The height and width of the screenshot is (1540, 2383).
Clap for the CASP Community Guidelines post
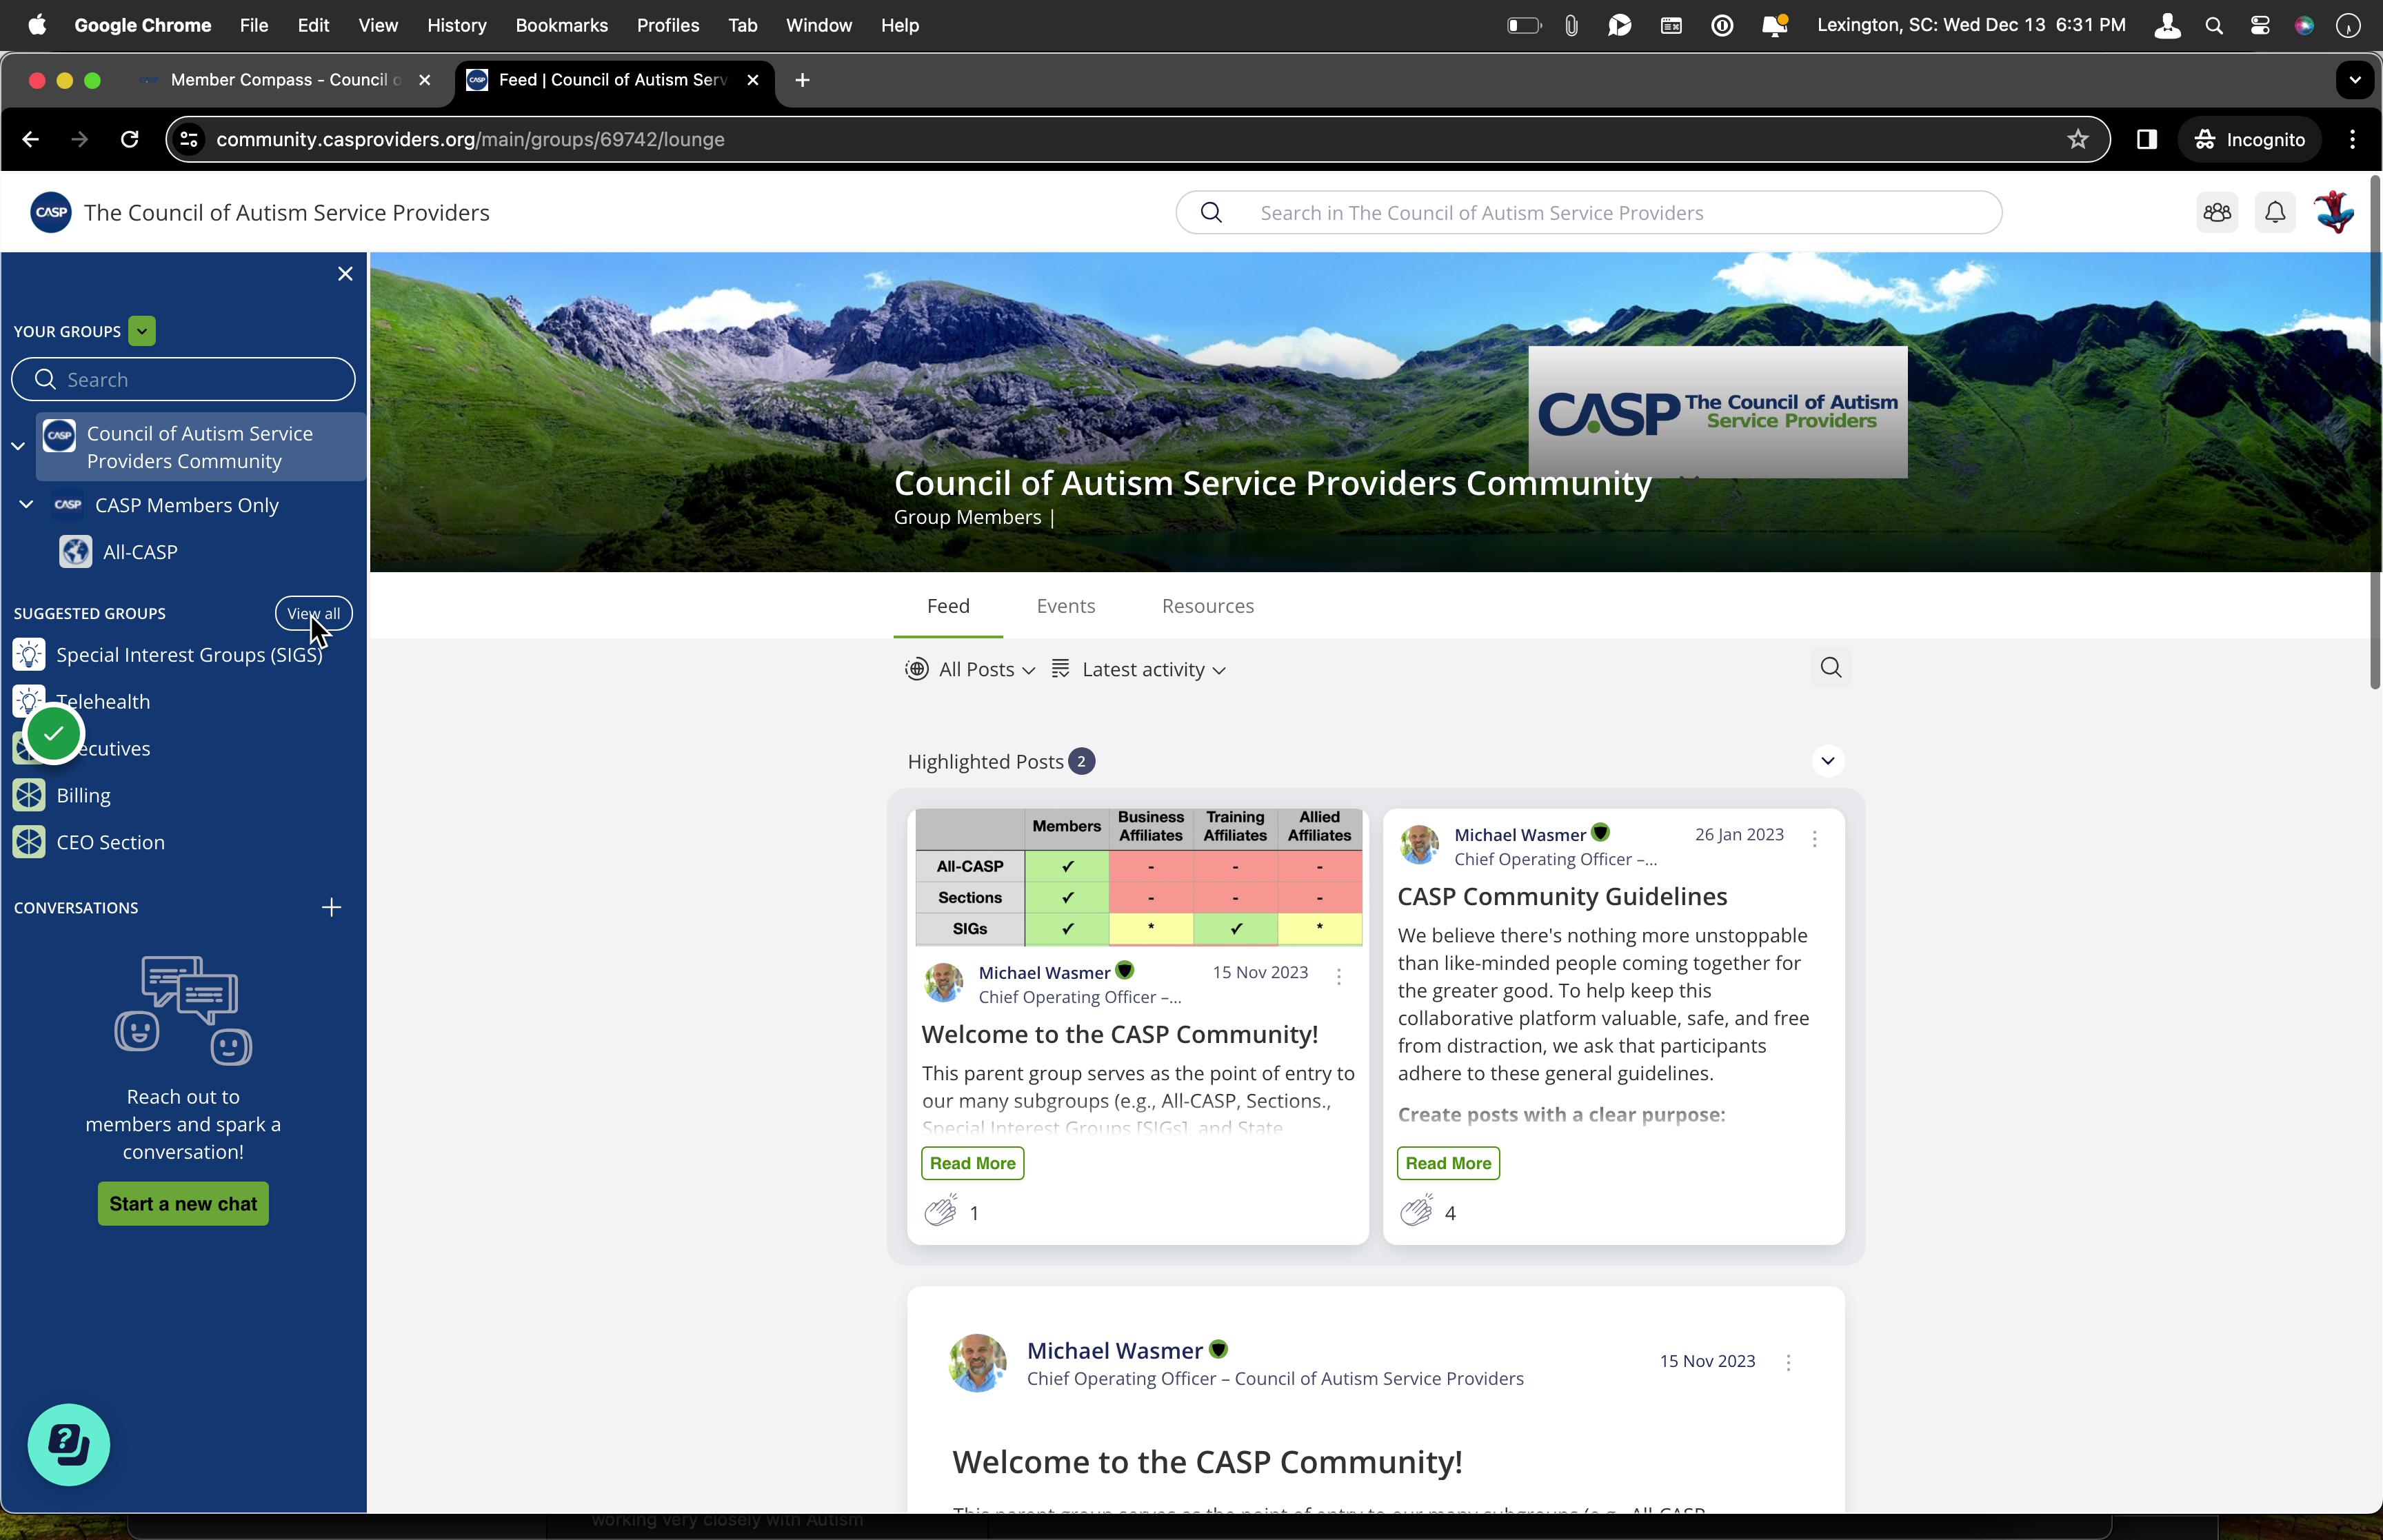pyautogui.click(x=1416, y=1211)
